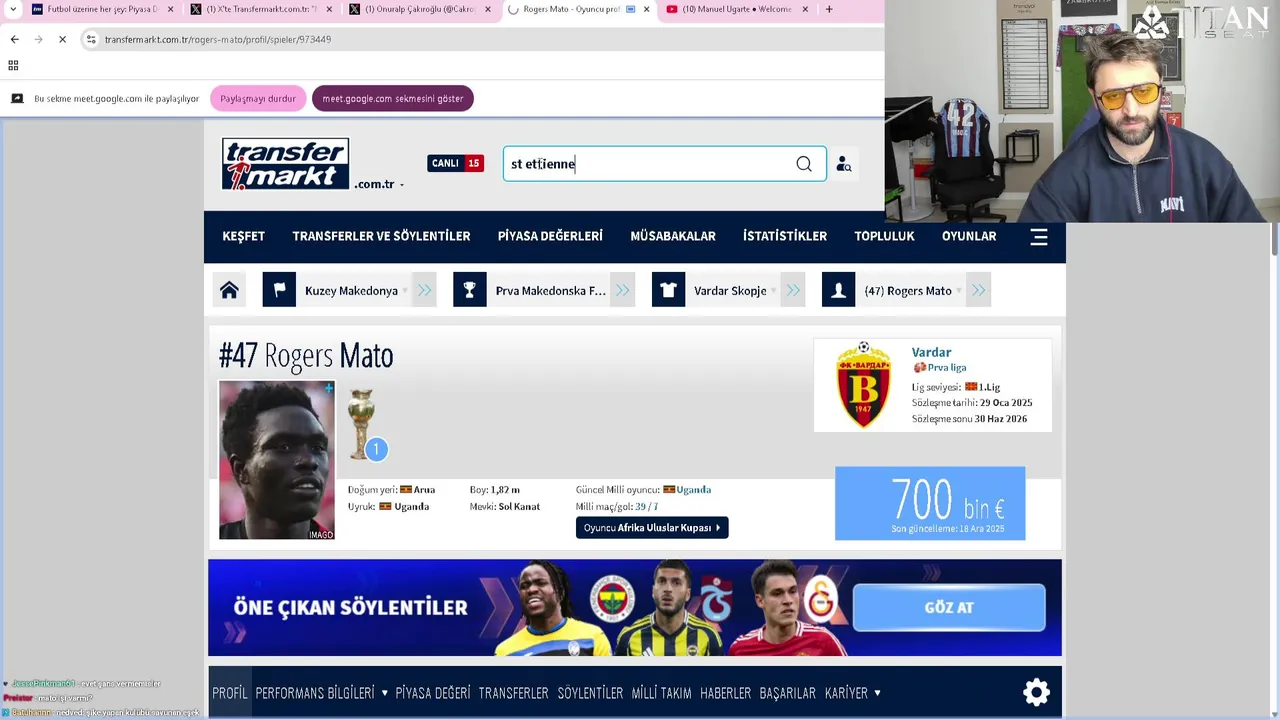Select the Profil tab
1280x720 pixels.
(x=230, y=692)
